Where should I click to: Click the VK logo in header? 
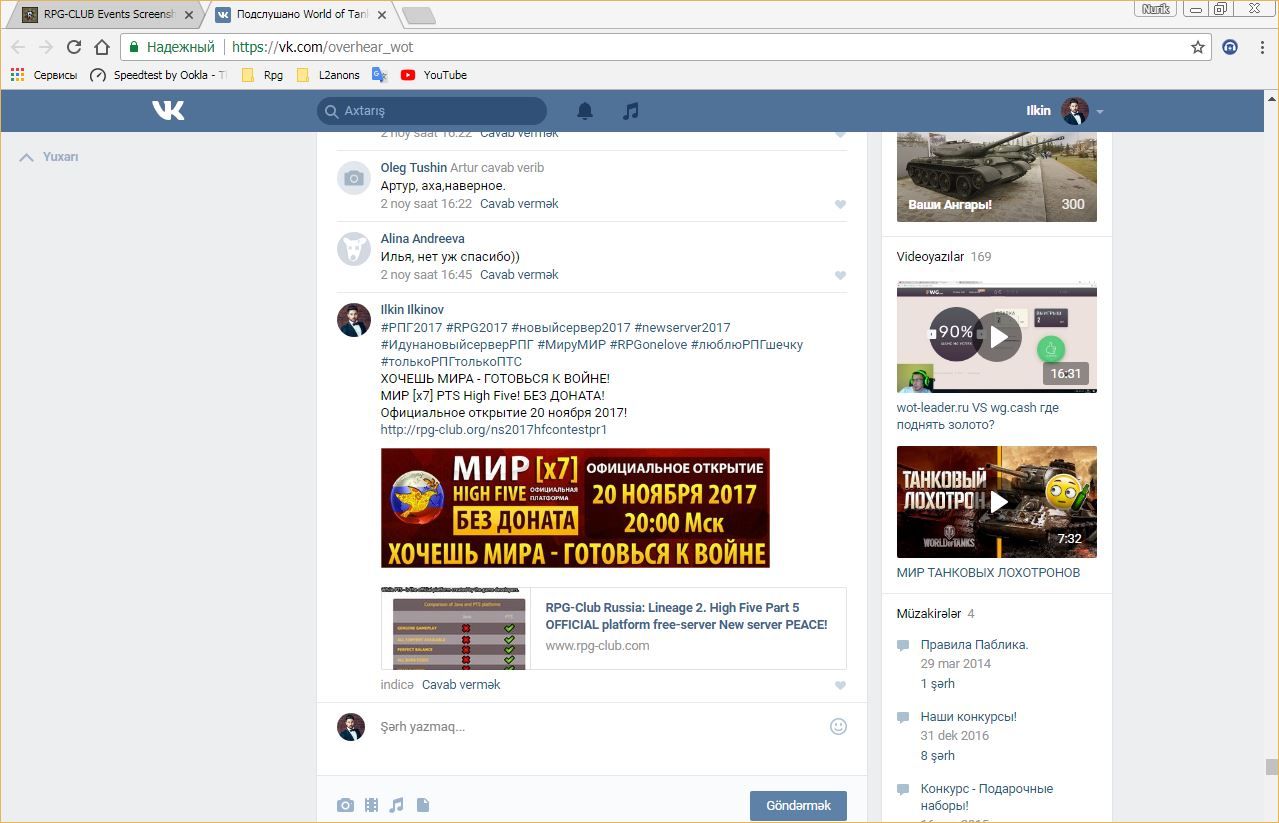(168, 110)
